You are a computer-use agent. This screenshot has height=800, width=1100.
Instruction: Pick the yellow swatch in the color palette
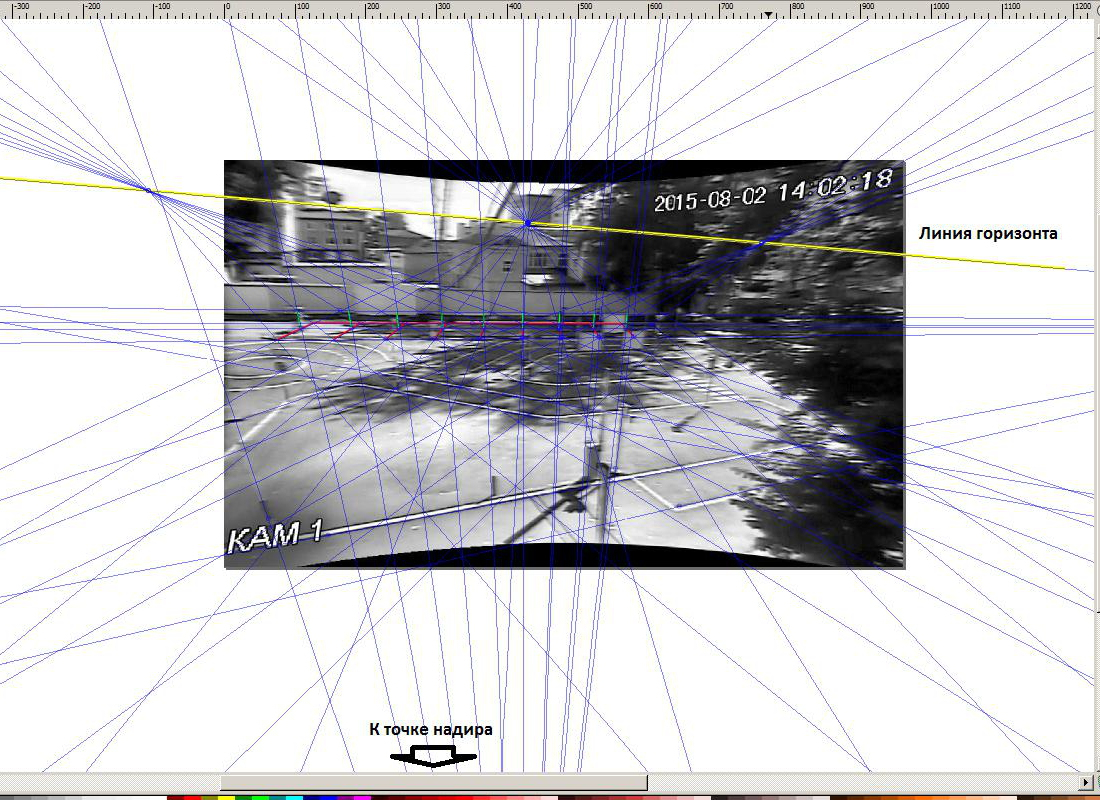click(227, 797)
